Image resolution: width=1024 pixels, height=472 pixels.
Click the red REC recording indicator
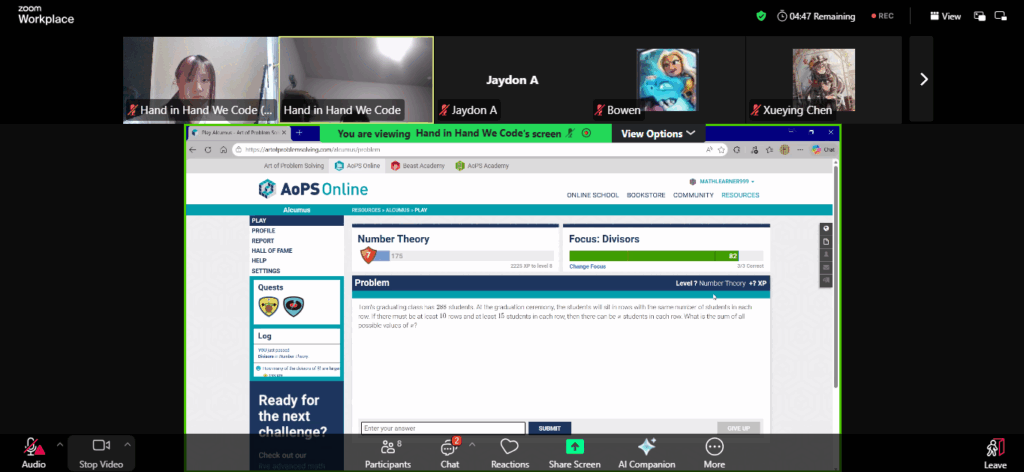[881, 16]
